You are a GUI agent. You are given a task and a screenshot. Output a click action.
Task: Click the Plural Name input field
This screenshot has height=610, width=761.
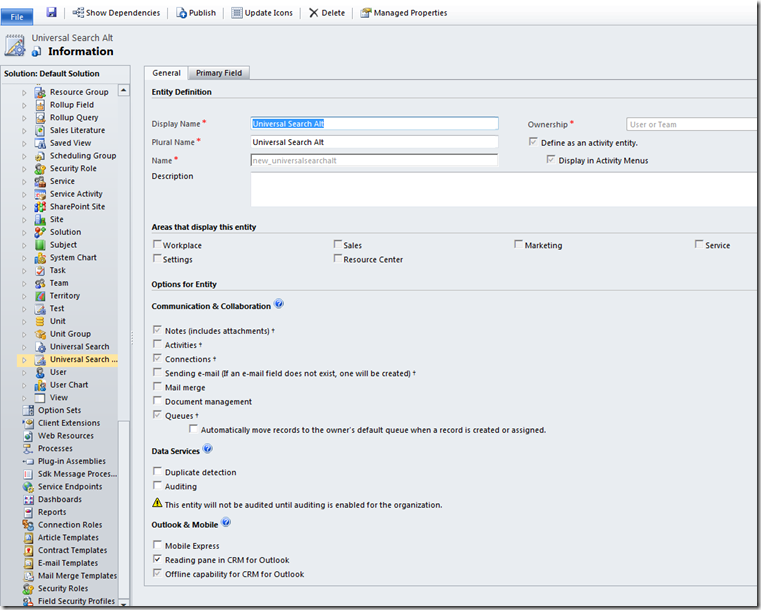tap(374, 142)
